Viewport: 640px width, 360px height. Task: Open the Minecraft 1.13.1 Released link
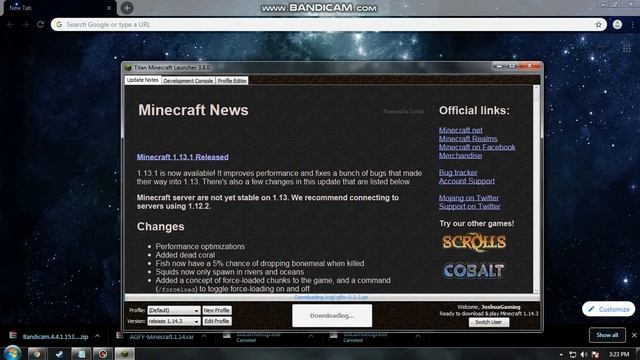(x=182, y=157)
